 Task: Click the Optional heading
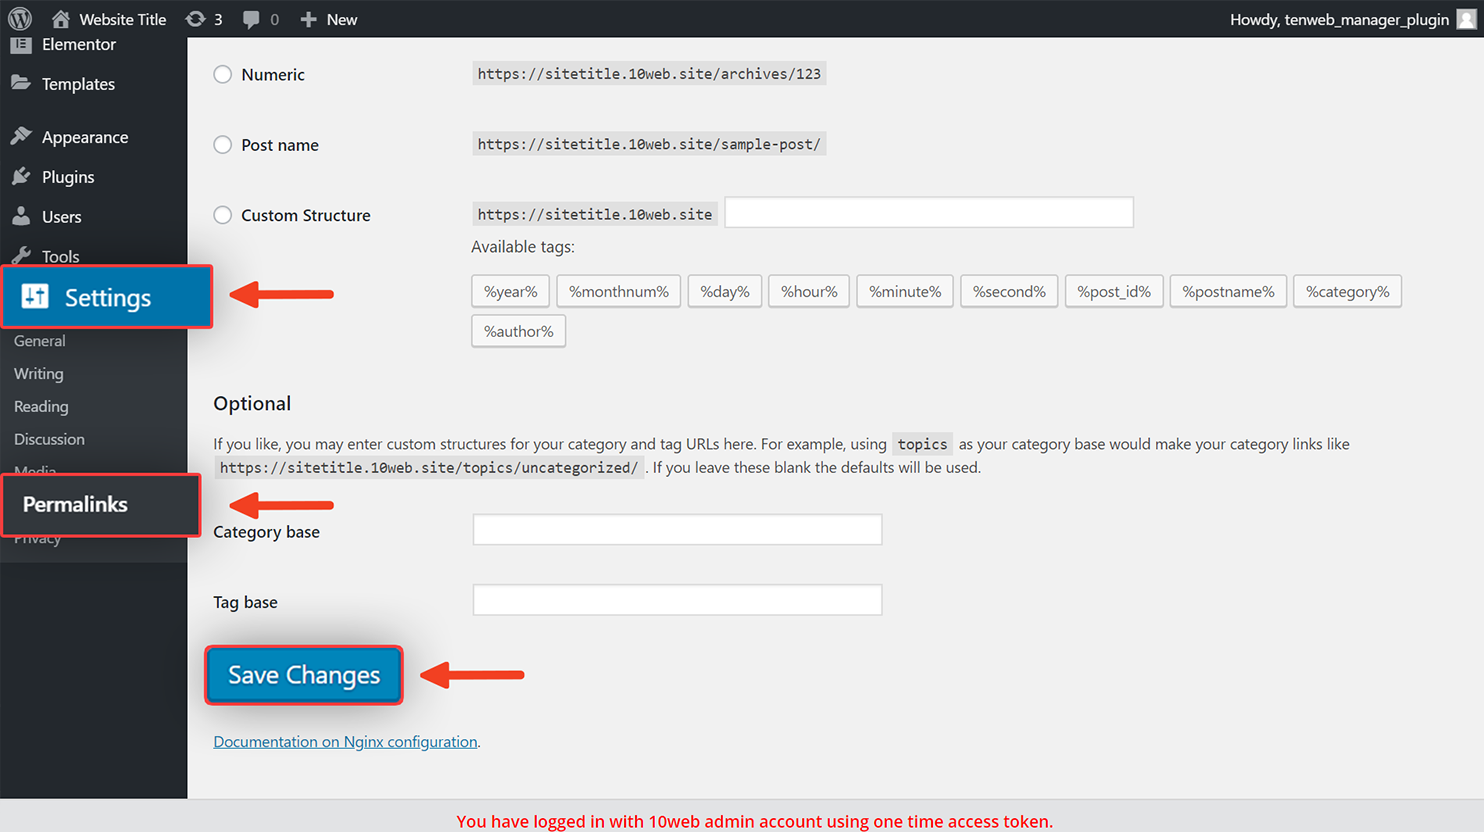point(252,403)
